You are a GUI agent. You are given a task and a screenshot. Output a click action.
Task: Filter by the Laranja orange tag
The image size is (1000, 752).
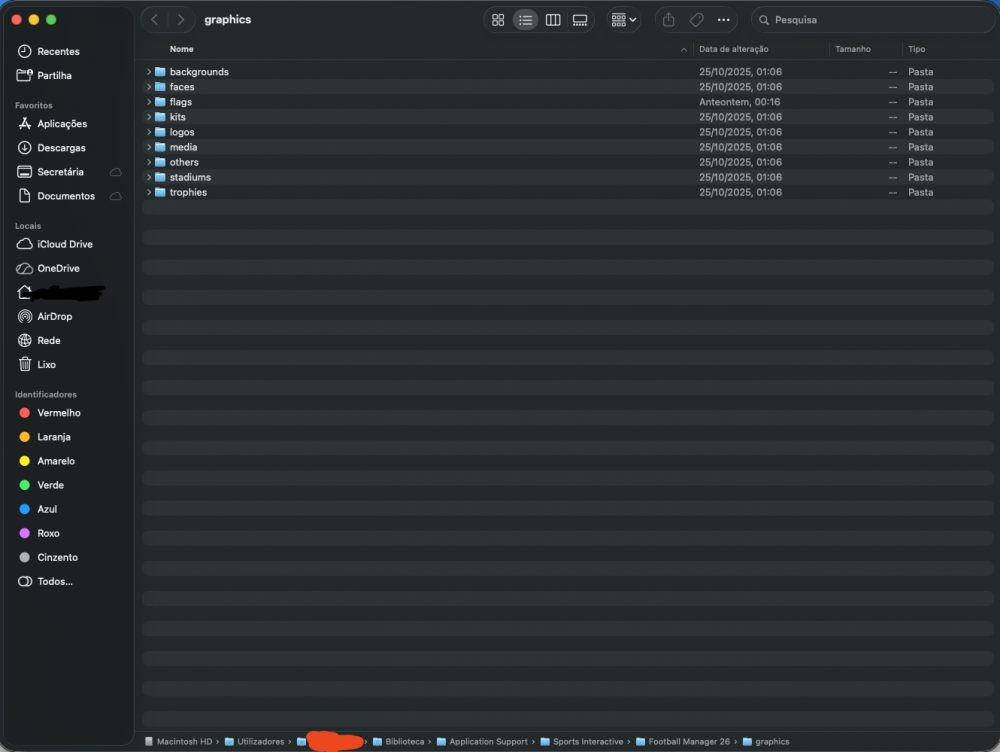tap(45, 437)
